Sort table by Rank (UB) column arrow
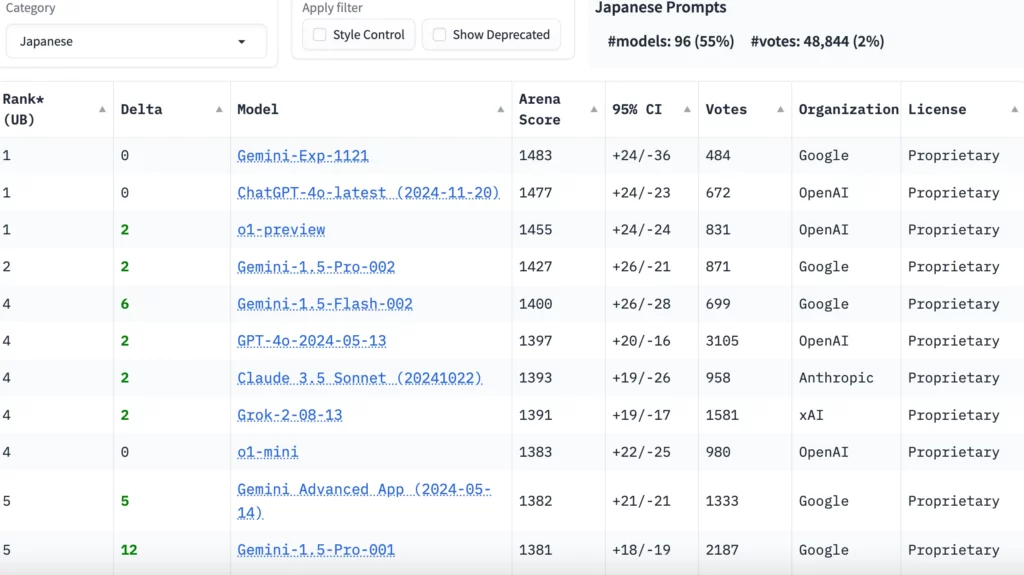 coord(102,109)
